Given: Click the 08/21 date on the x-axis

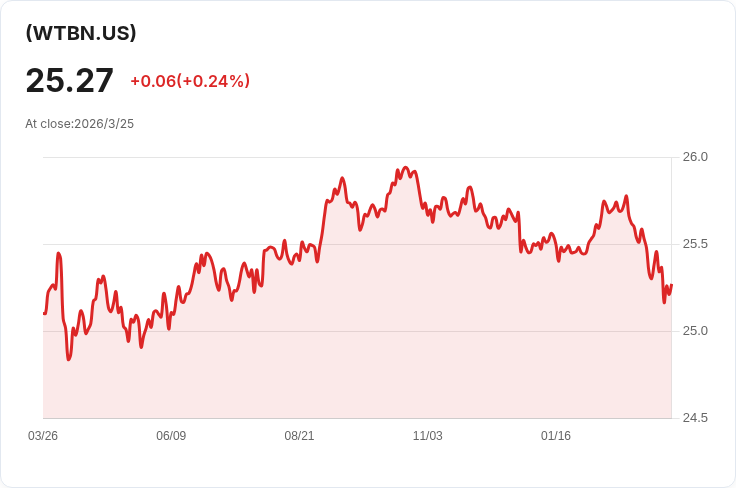Looking at the screenshot, I should [x=299, y=436].
